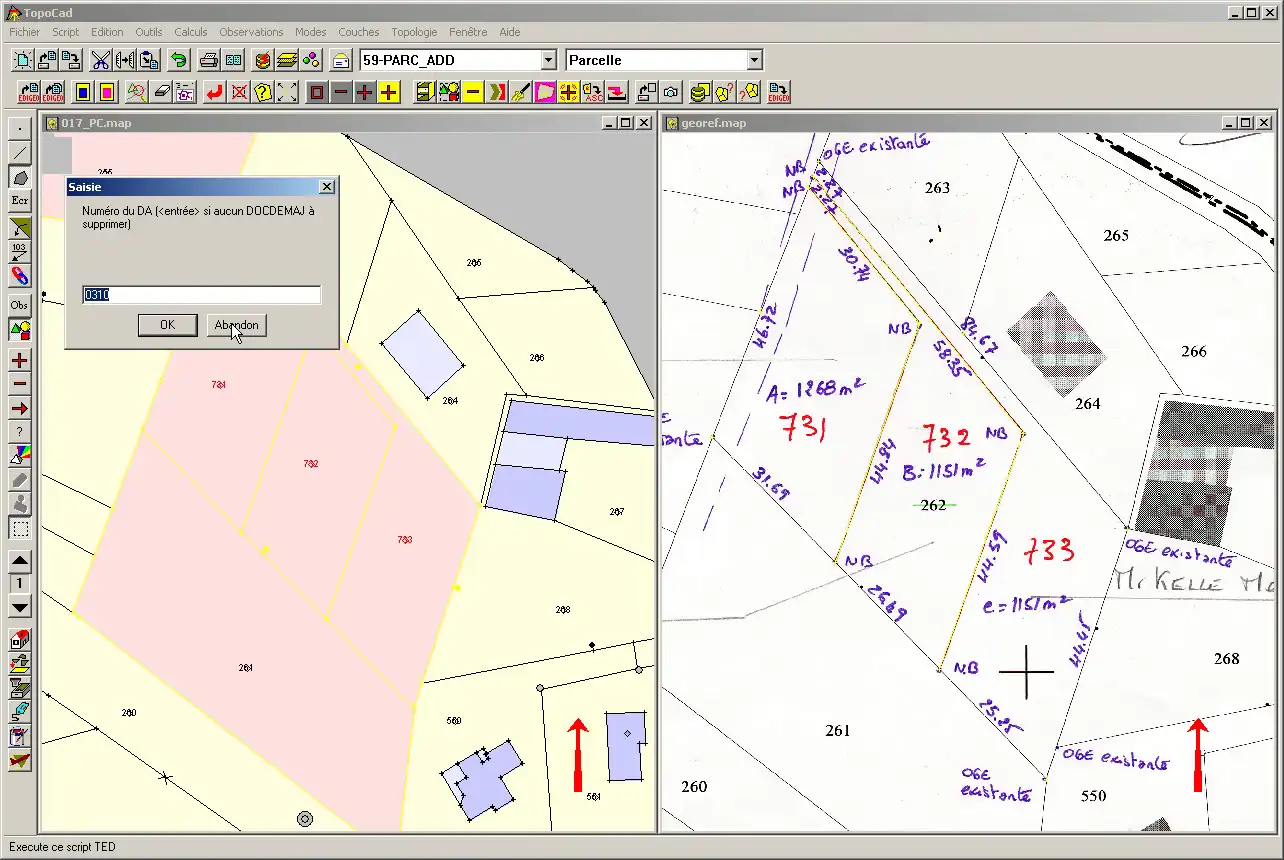Click the chain link tool icon
The width and height of the screenshot is (1284, 860).
coord(20,275)
